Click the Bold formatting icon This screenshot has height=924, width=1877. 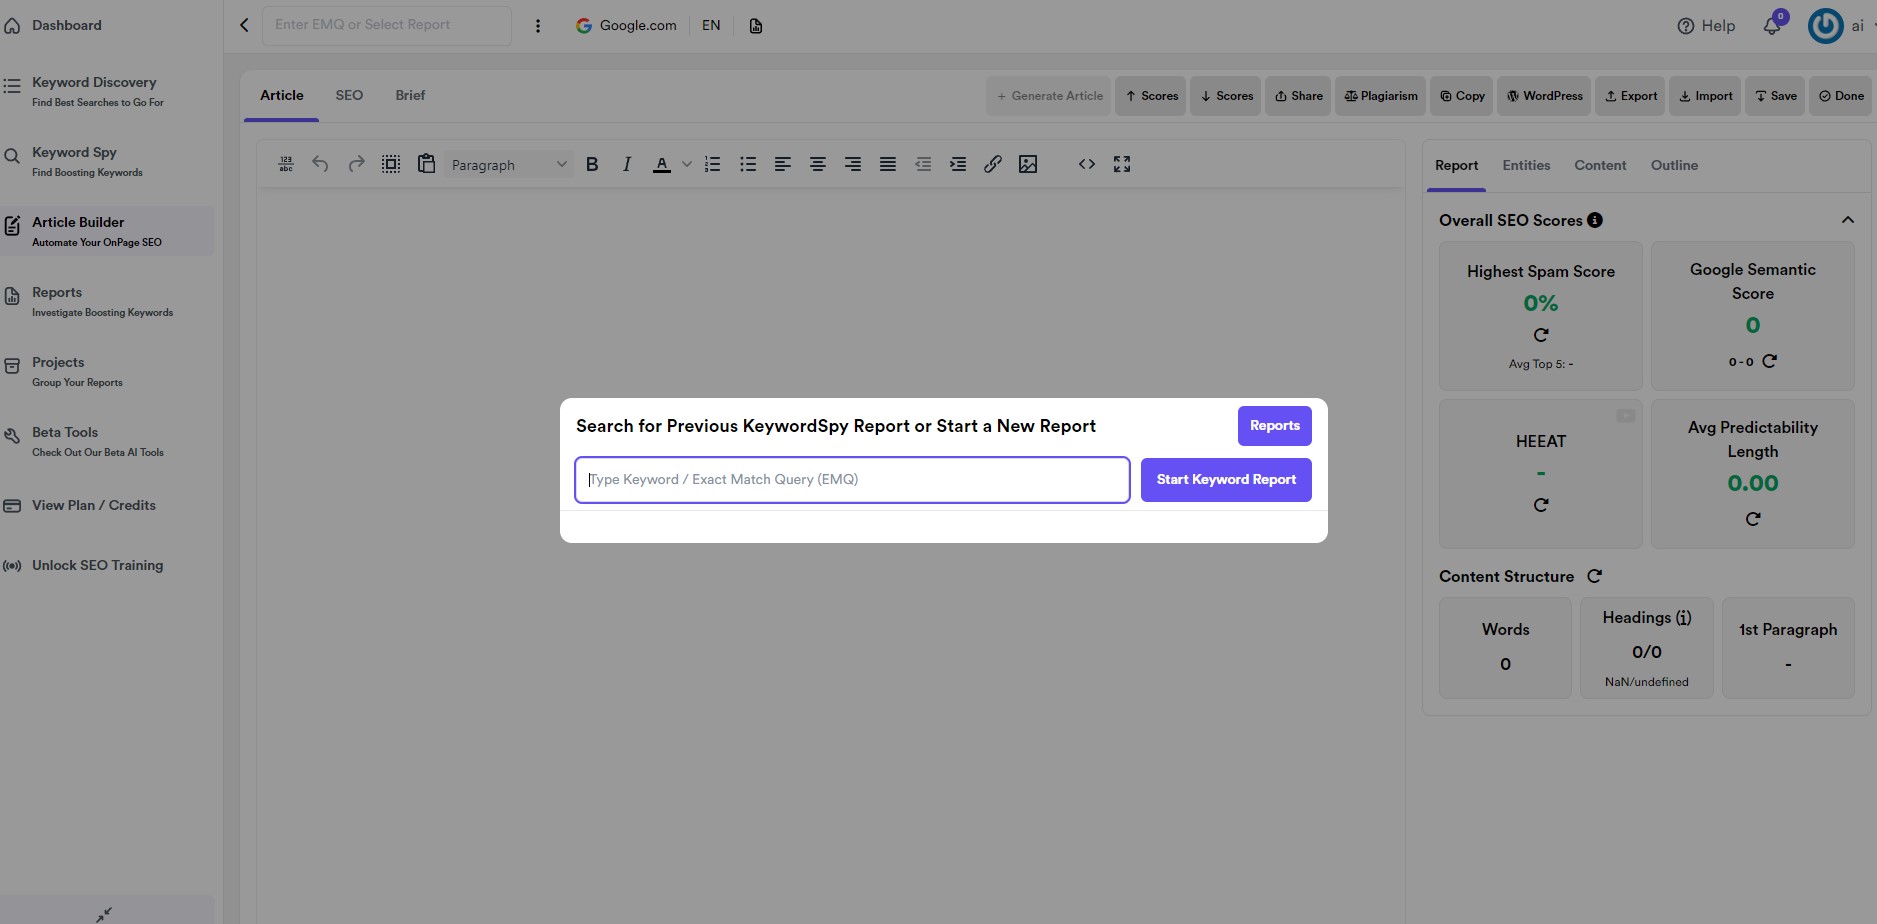point(592,164)
